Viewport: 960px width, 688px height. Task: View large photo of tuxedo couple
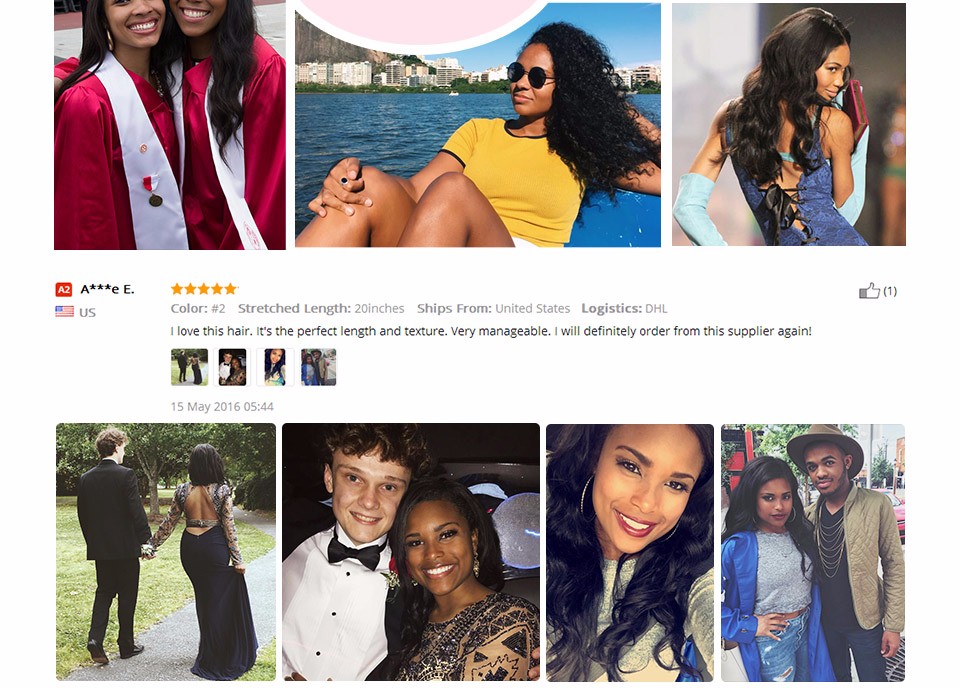click(x=411, y=552)
